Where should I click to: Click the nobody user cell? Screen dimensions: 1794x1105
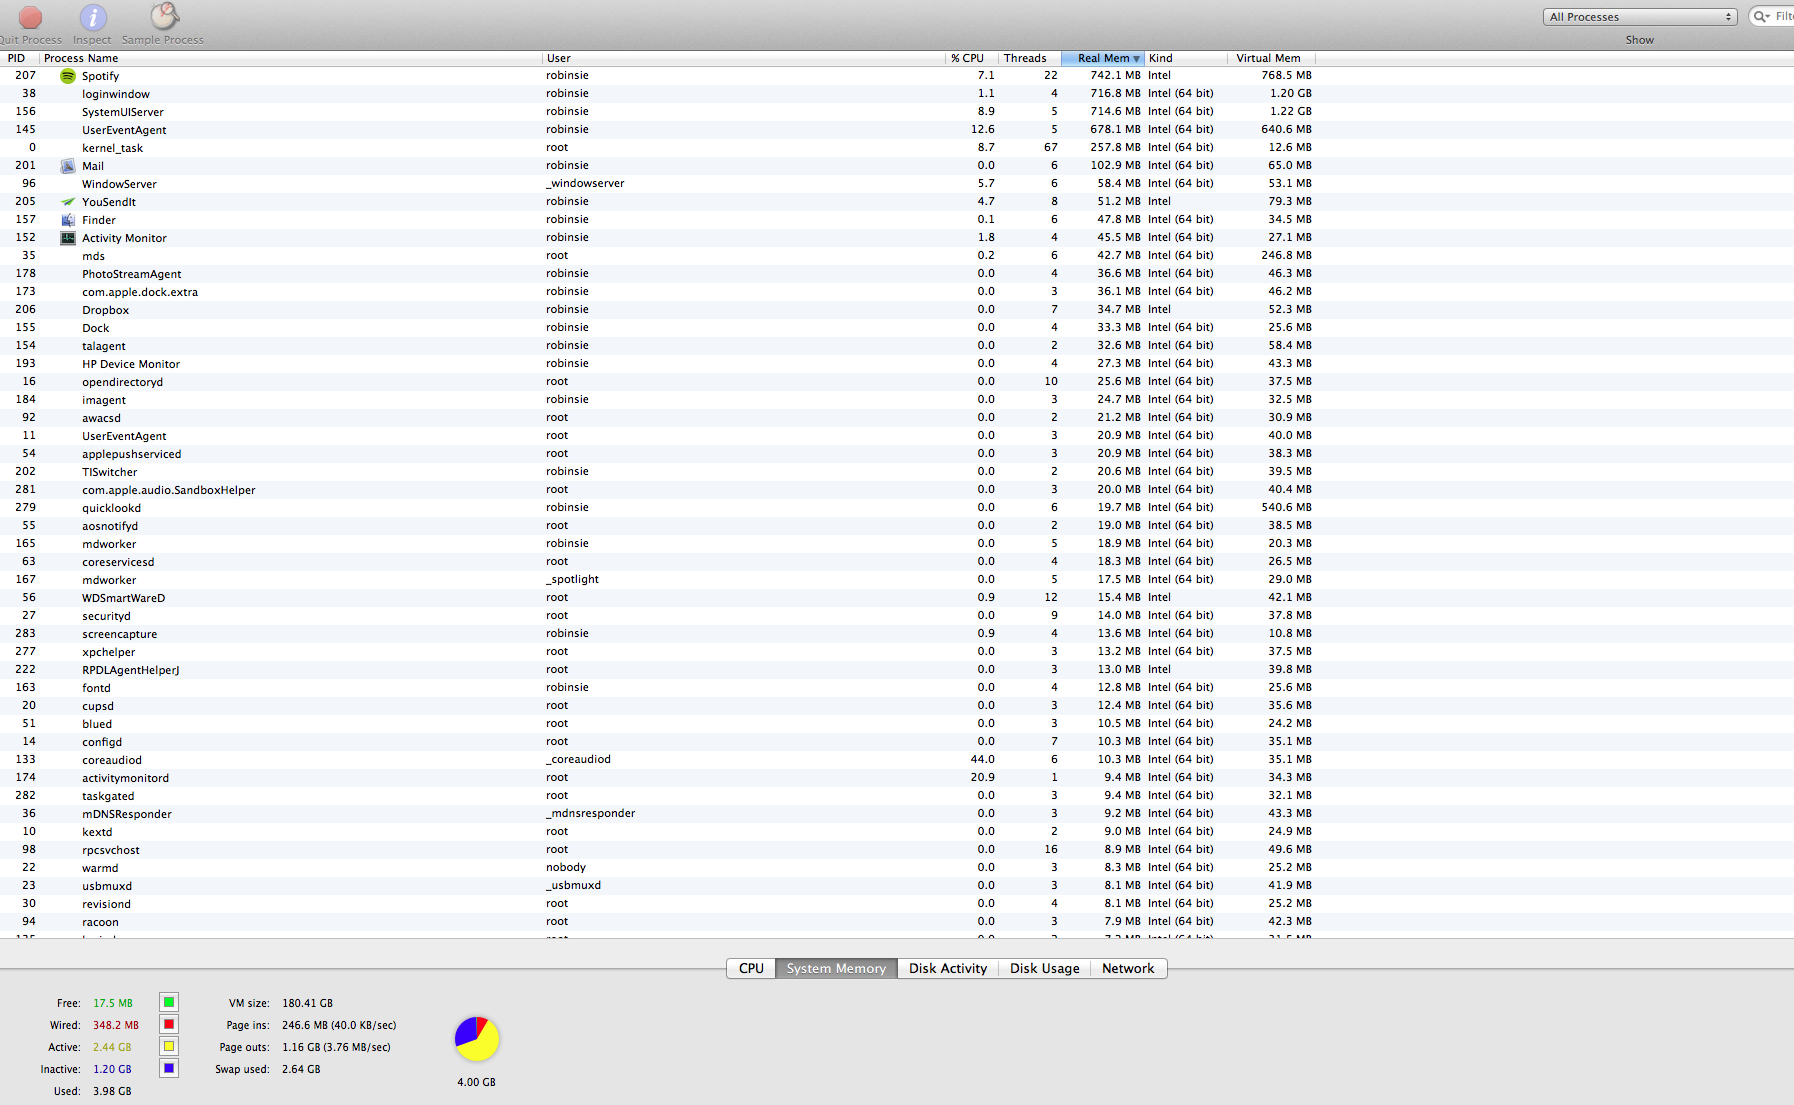click(566, 867)
